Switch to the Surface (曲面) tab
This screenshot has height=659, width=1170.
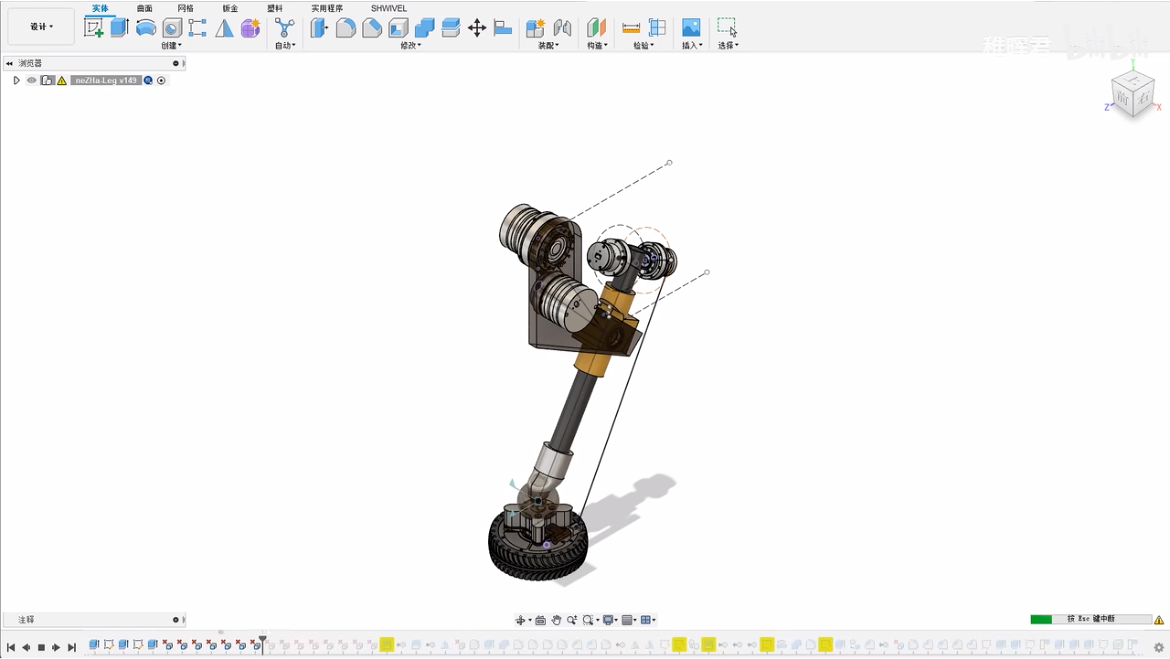[x=144, y=8]
